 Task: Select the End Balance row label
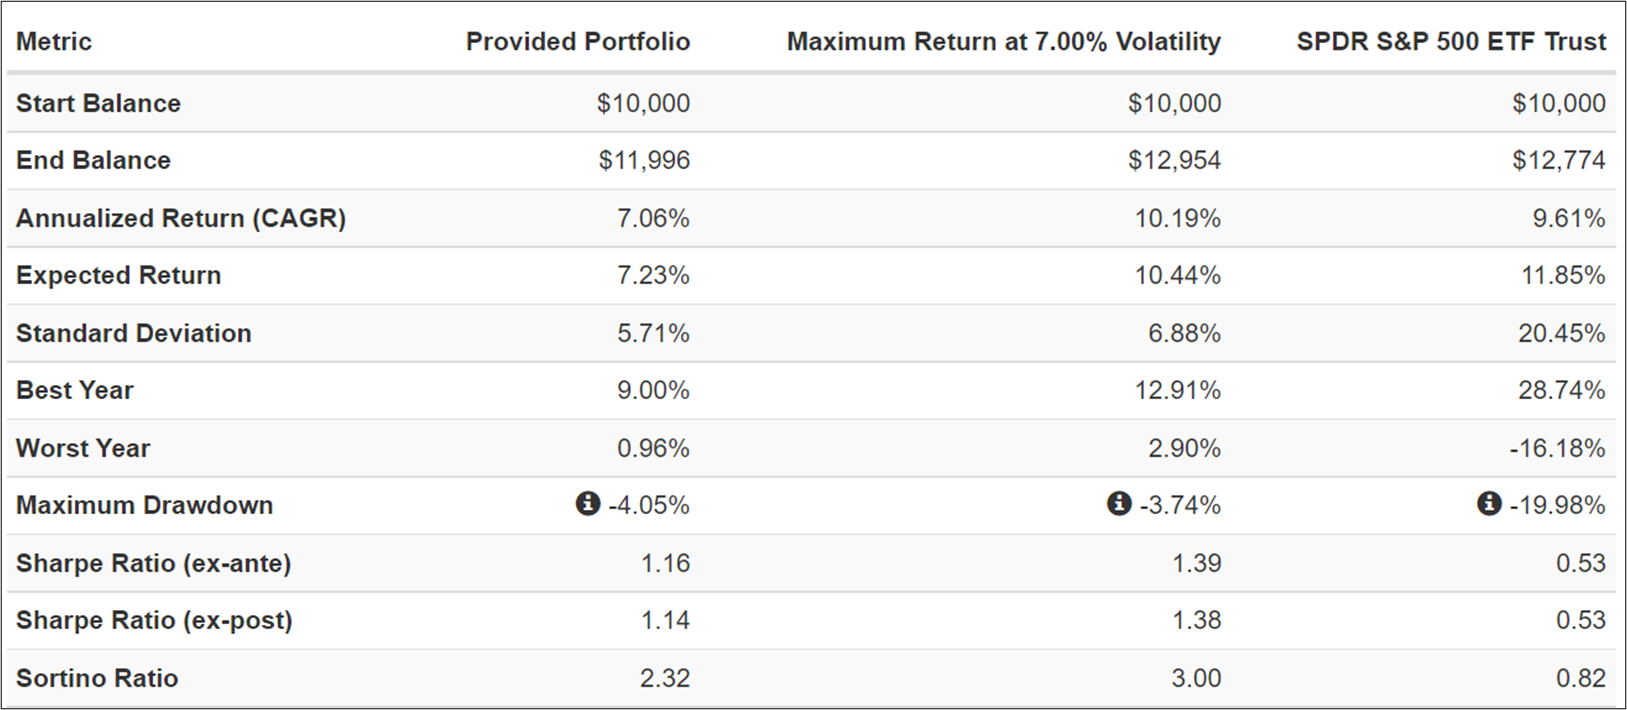point(93,160)
